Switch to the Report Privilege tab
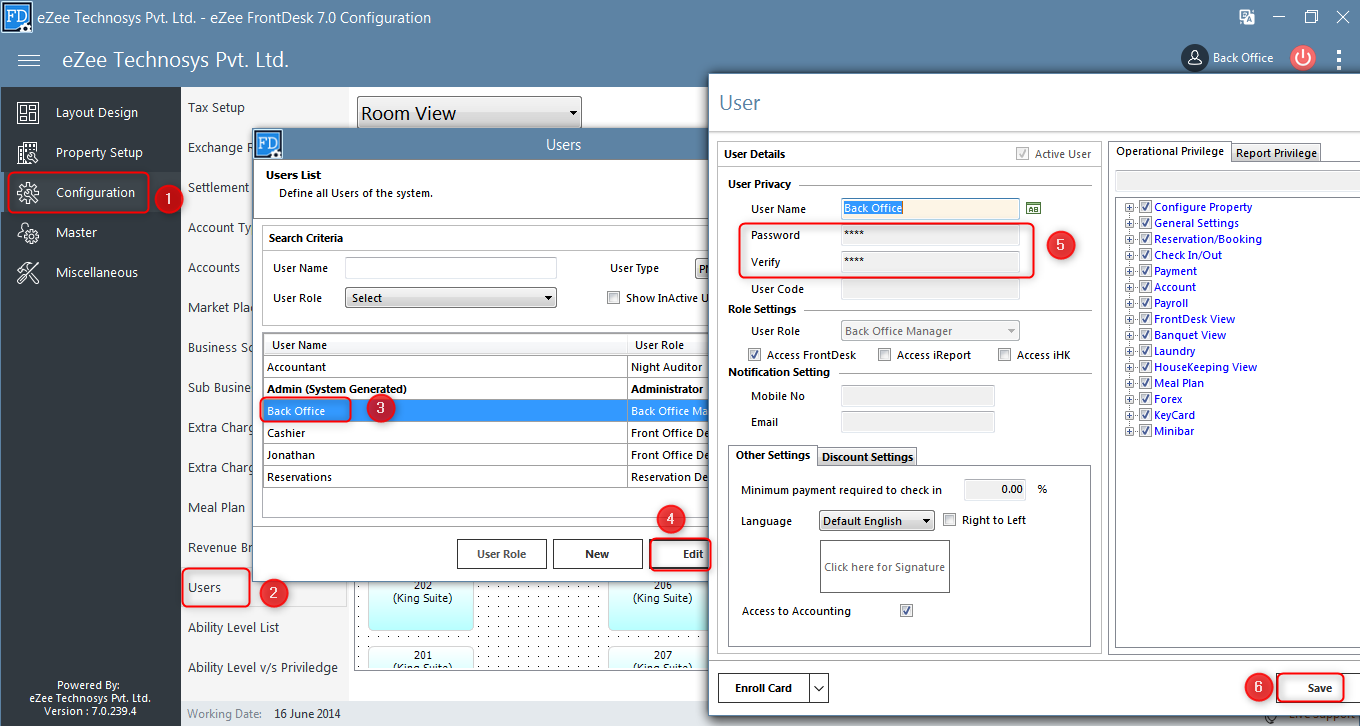This screenshot has height=726, width=1360. pyautogui.click(x=1276, y=153)
